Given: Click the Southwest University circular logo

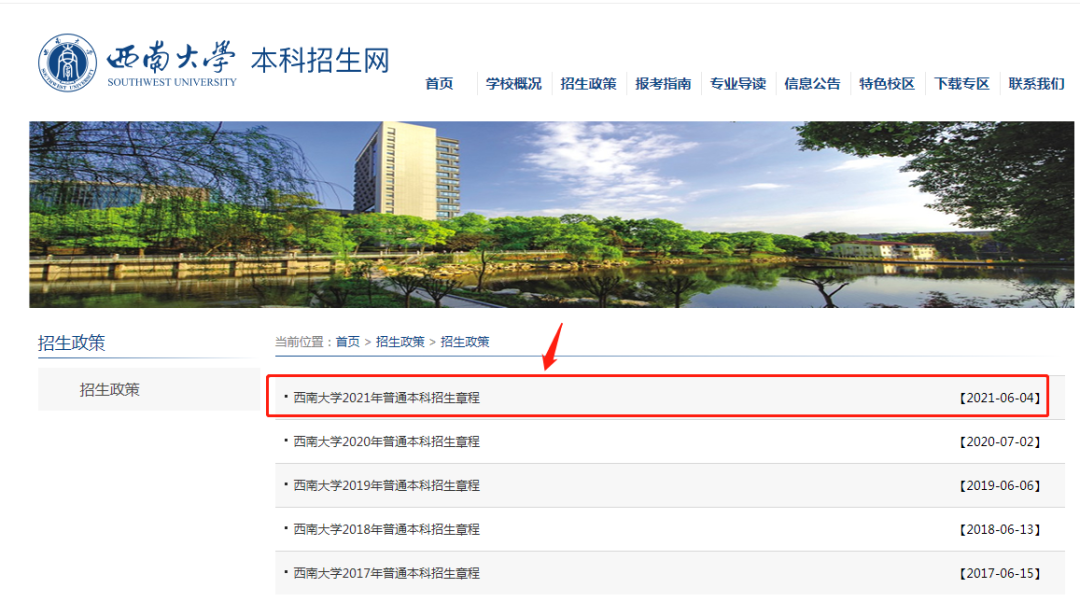Looking at the screenshot, I should tap(68, 62).
